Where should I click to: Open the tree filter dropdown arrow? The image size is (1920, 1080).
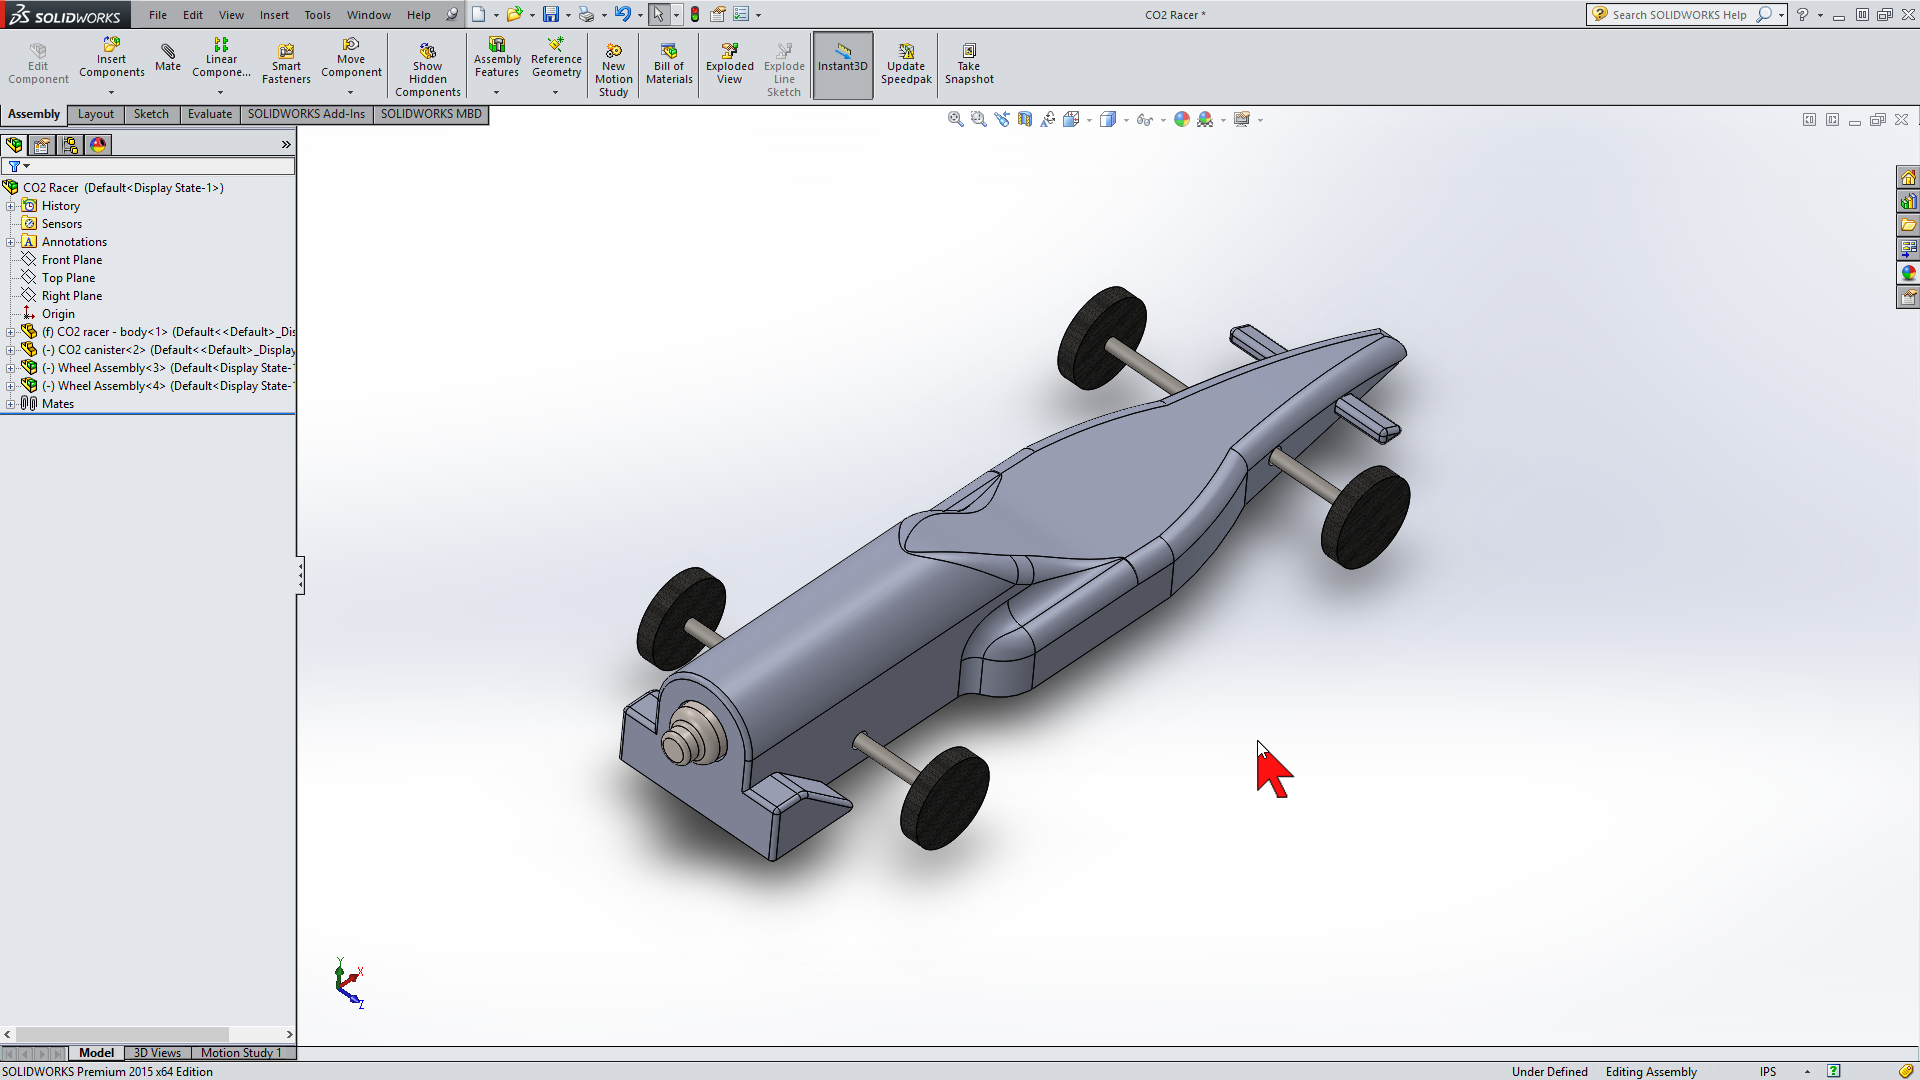[x=27, y=166]
